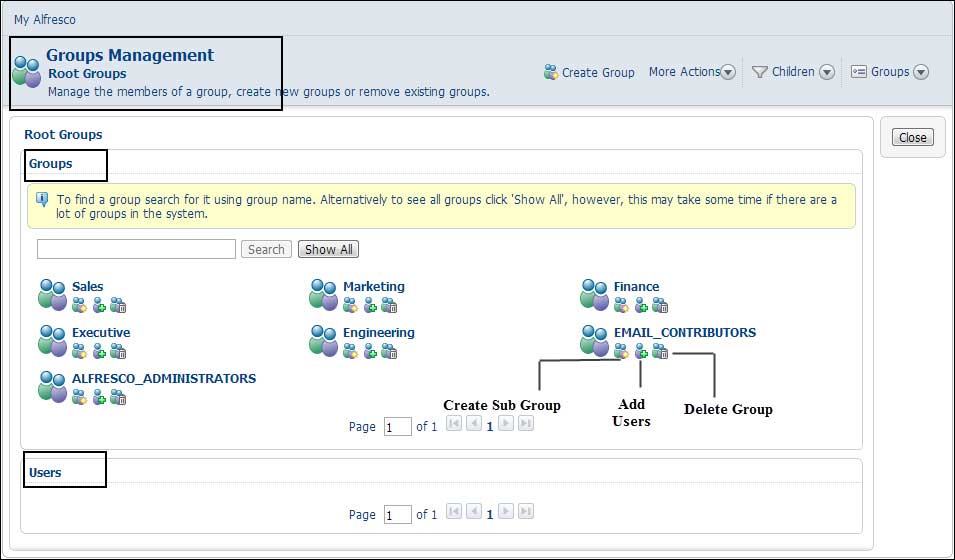Click Delete Group icon under Executive
Viewport: 955px width, 560px height.
[x=118, y=352]
